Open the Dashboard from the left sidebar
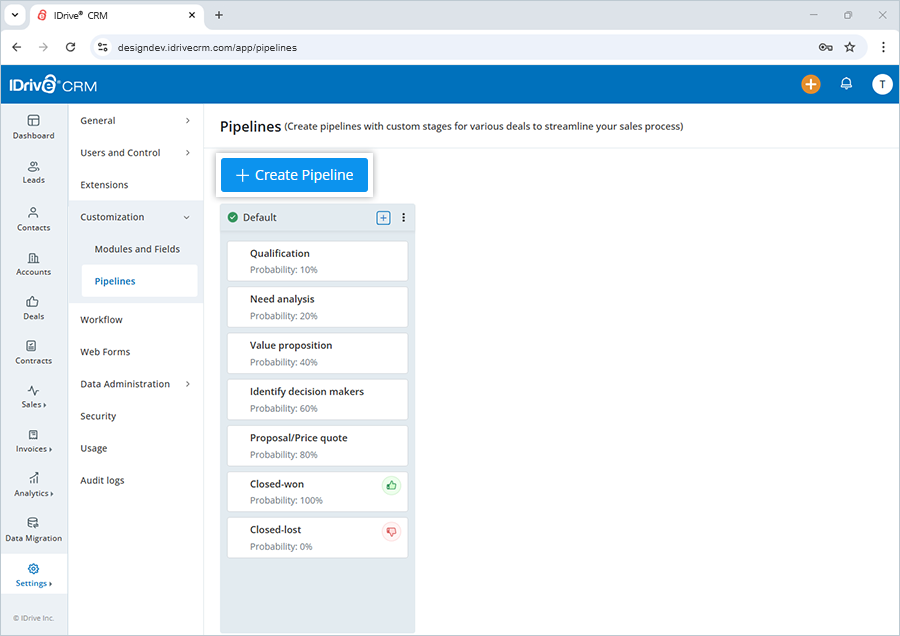The image size is (900, 636). pyautogui.click(x=33, y=127)
